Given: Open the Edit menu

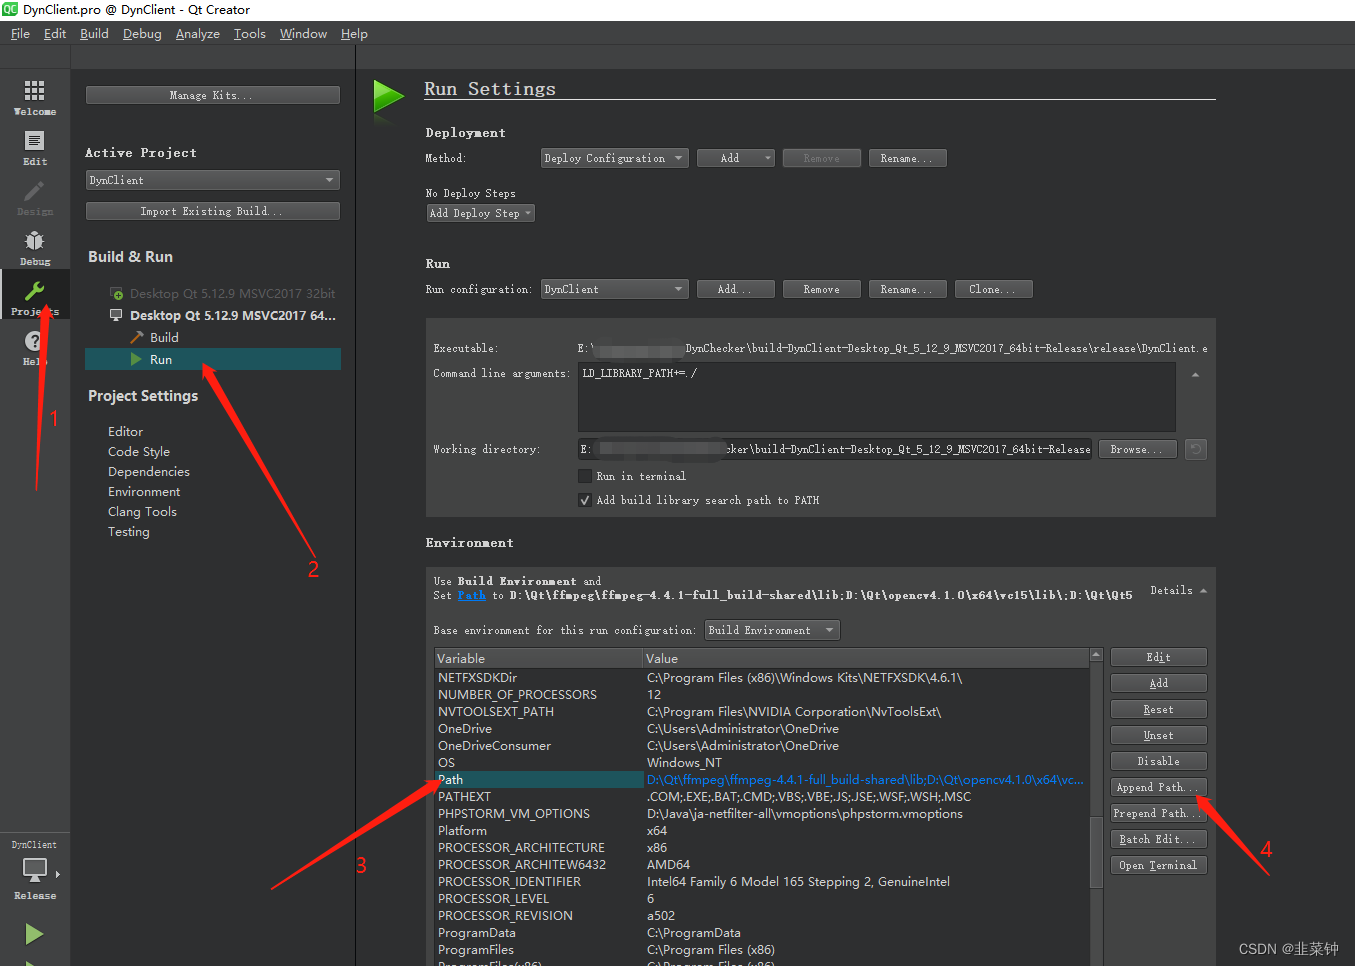Looking at the screenshot, I should [x=55, y=33].
